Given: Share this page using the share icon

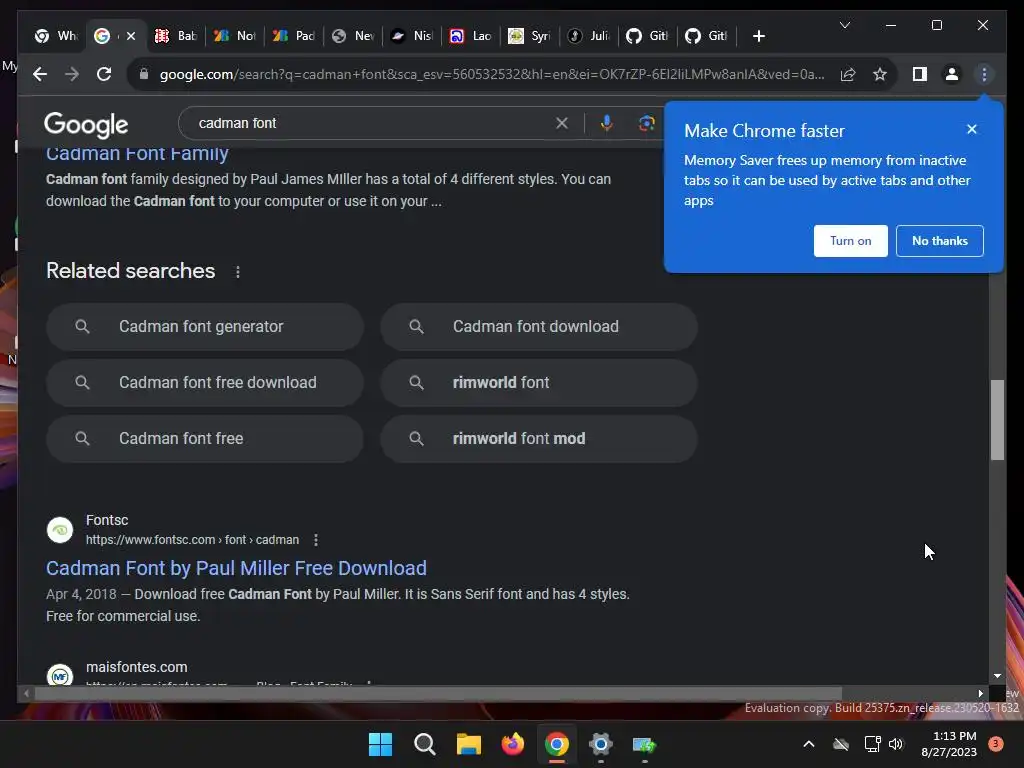Looking at the screenshot, I should point(848,74).
